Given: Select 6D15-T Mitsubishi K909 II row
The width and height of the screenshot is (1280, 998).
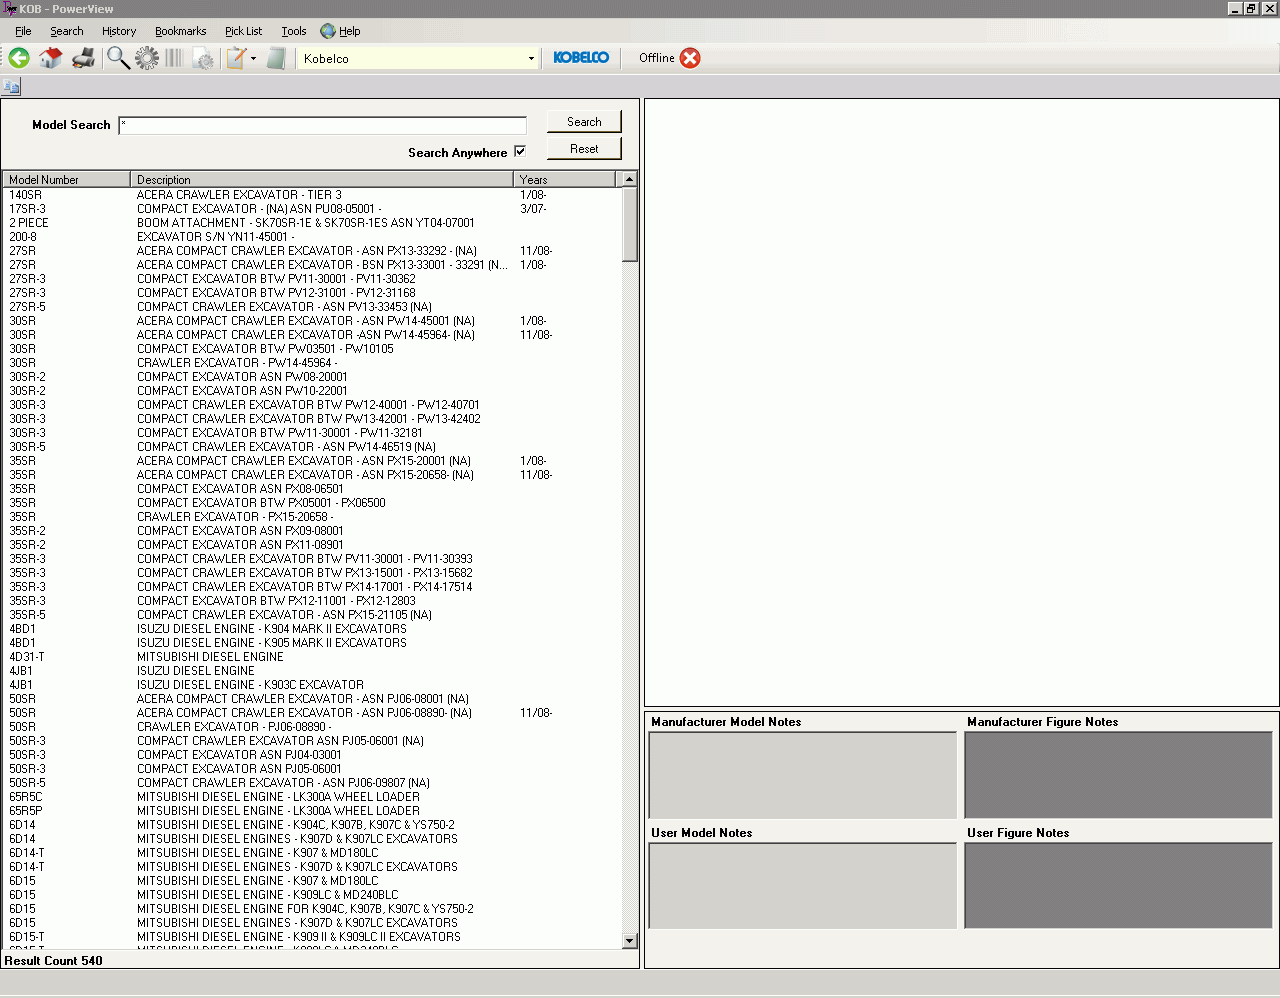Looking at the screenshot, I should pos(312,937).
